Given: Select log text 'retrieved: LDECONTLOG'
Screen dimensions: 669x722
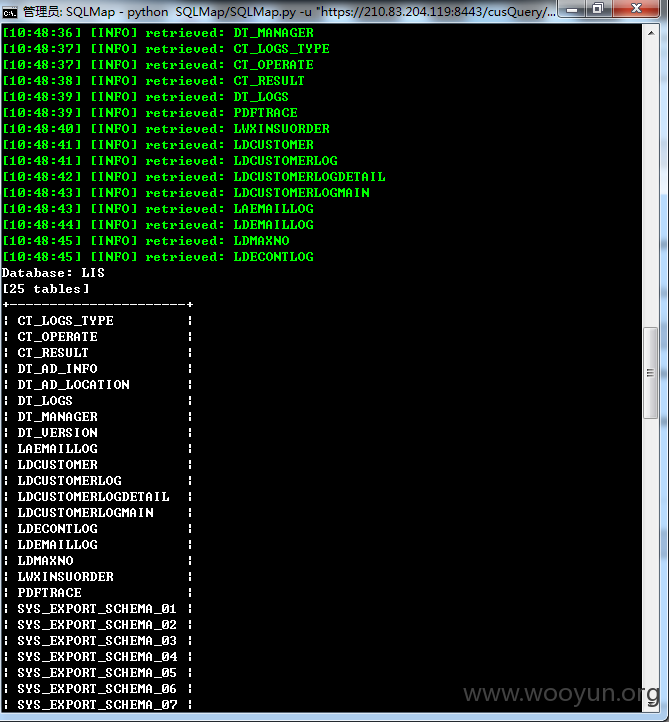Looking at the screenshot, I should (x=229, y=257).
